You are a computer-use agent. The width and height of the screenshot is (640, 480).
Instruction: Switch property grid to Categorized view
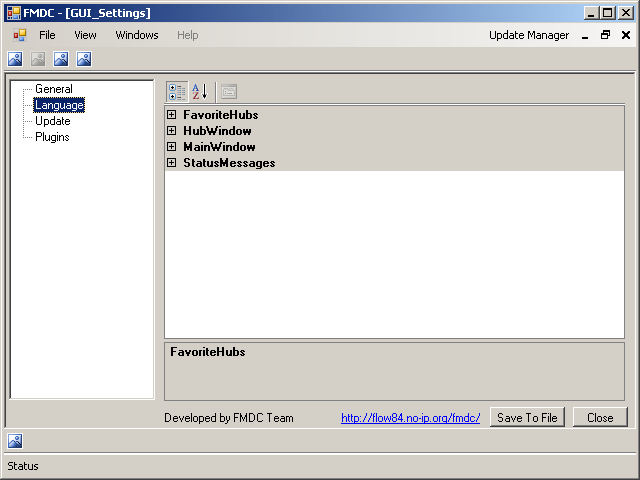pos(177,91)
